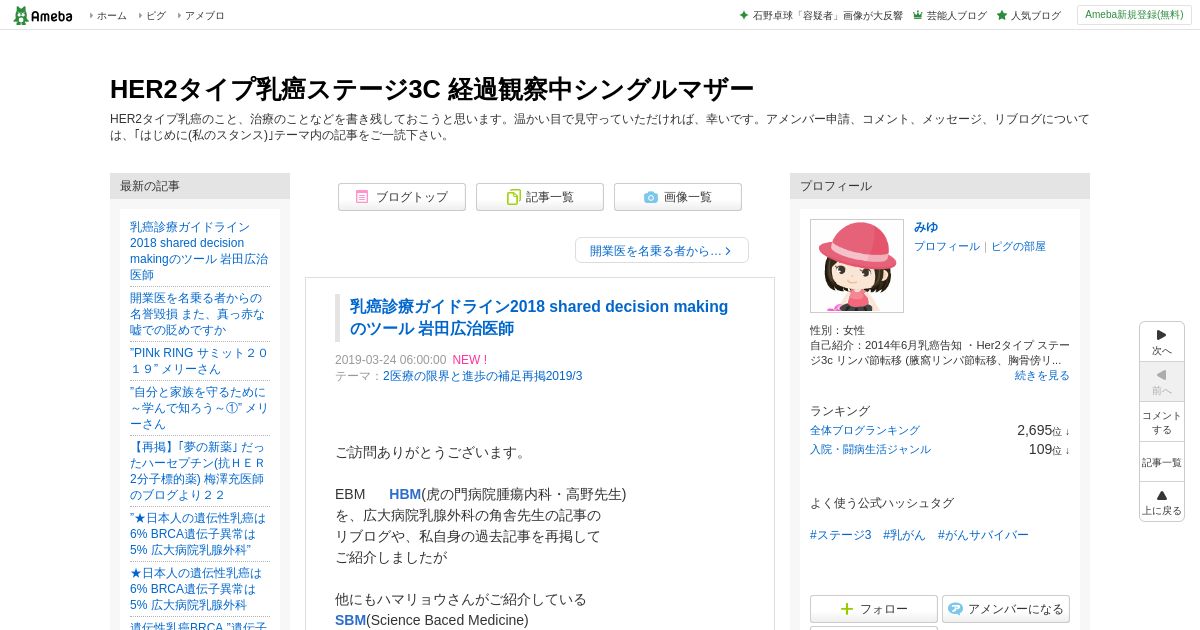Click the camera icon in 画像一覧
Screen dimensions: 1200x630
click(651, 197)
